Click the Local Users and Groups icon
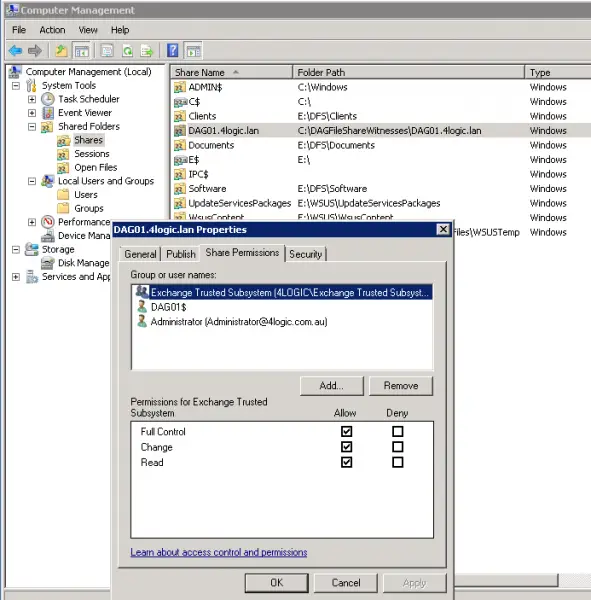591x600 pixels. point(48,181)
